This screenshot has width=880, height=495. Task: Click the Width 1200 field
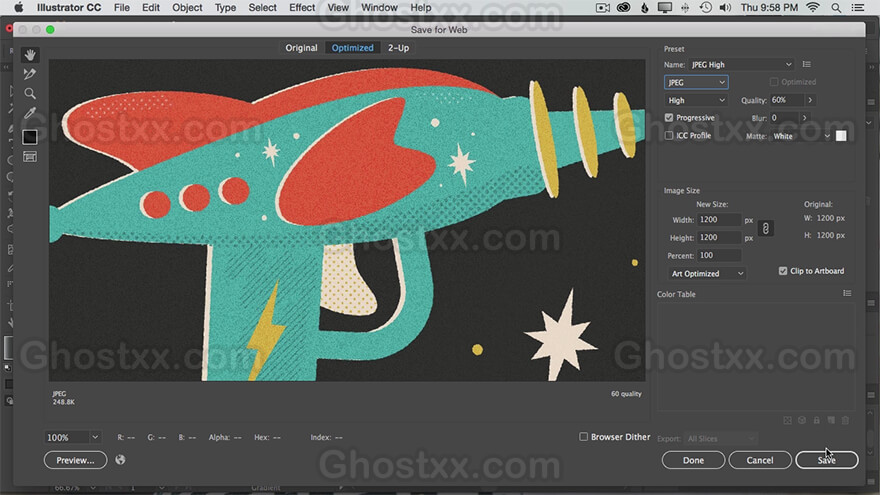pyautogui.click(x=719, y=219)
